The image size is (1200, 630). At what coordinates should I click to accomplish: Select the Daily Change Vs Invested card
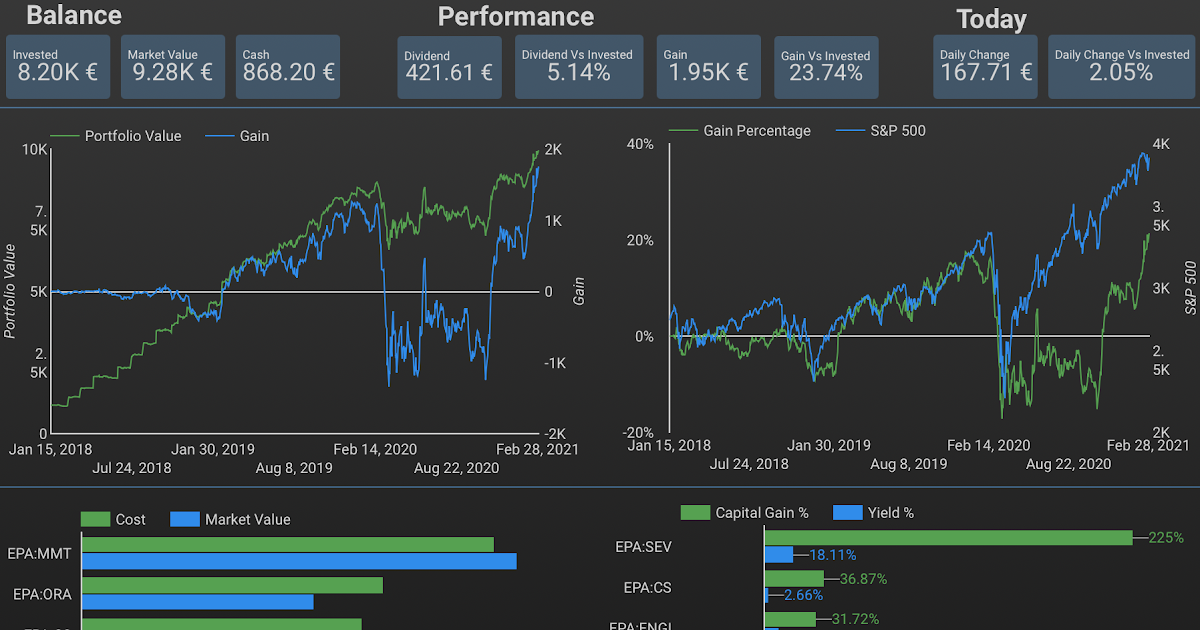[x=1121, y=67]
